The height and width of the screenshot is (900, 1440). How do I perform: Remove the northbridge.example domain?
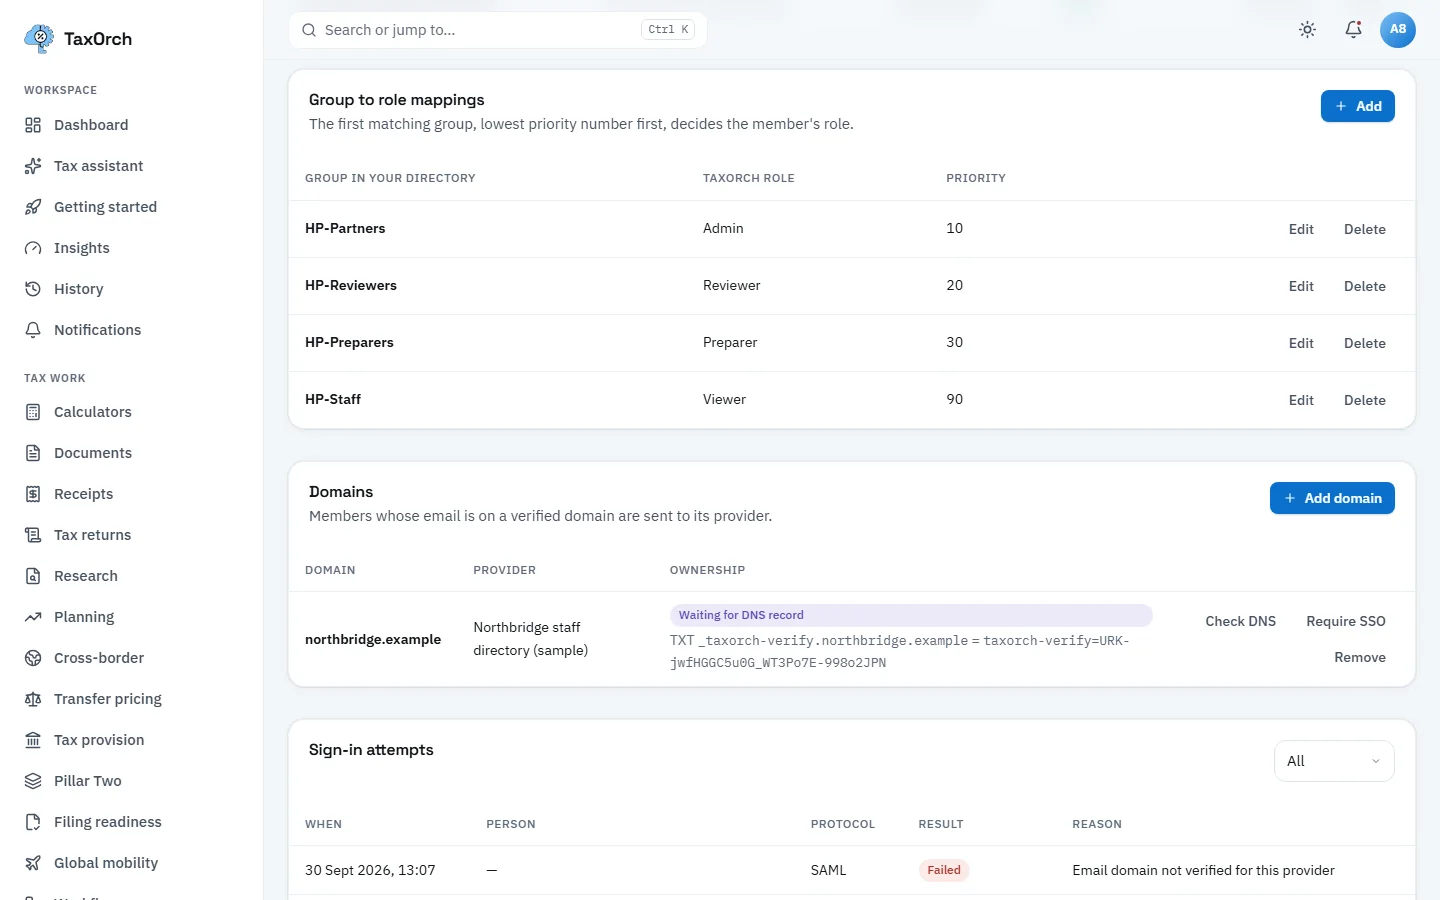(1360, 657)
